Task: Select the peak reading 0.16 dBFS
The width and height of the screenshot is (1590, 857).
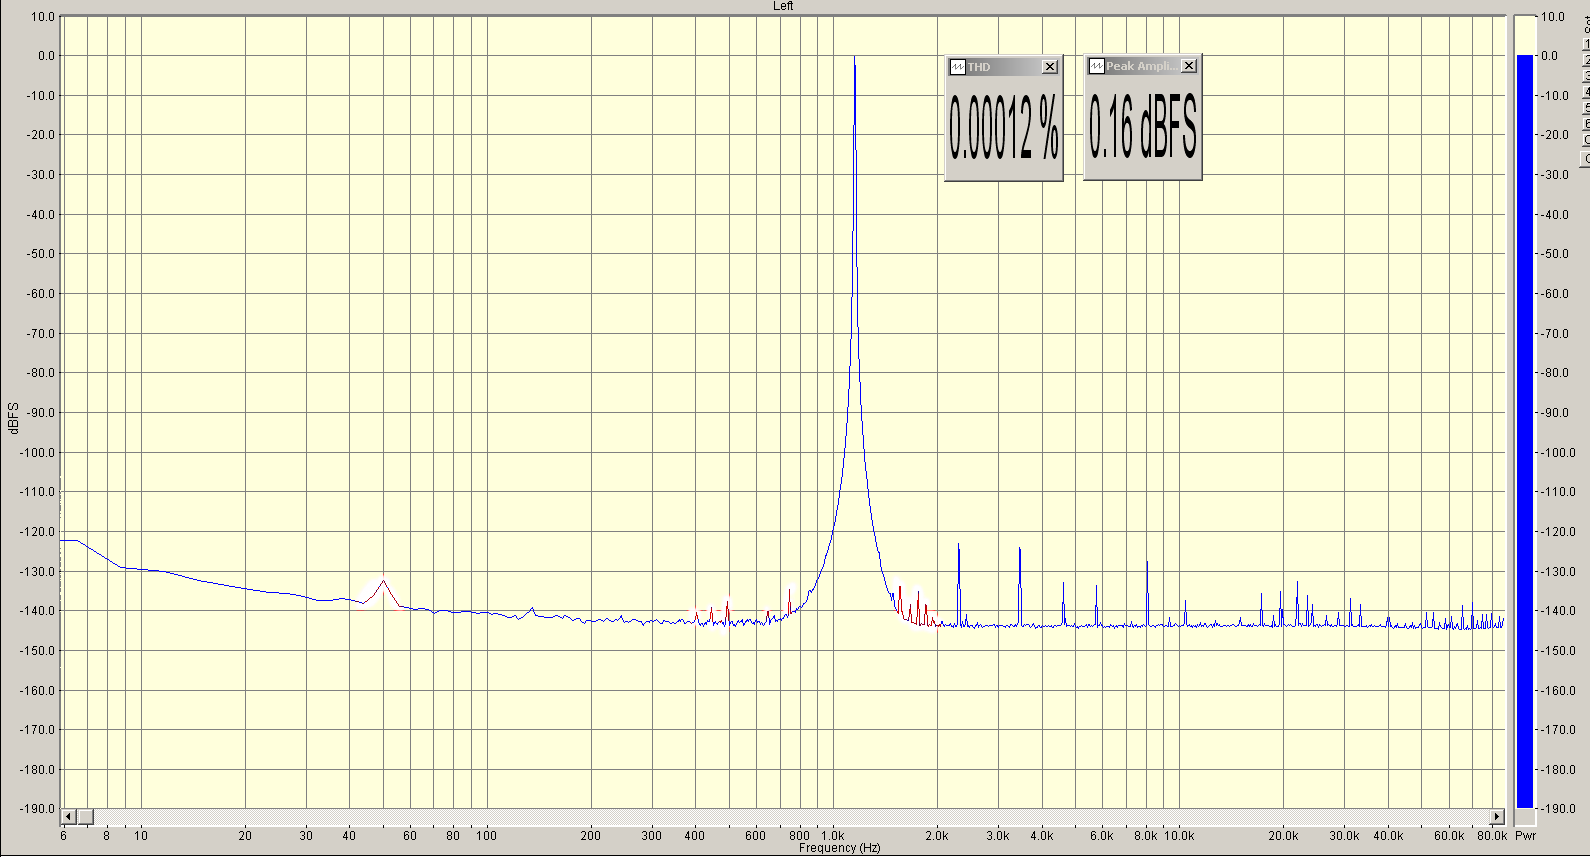Action: [1142, 127]
